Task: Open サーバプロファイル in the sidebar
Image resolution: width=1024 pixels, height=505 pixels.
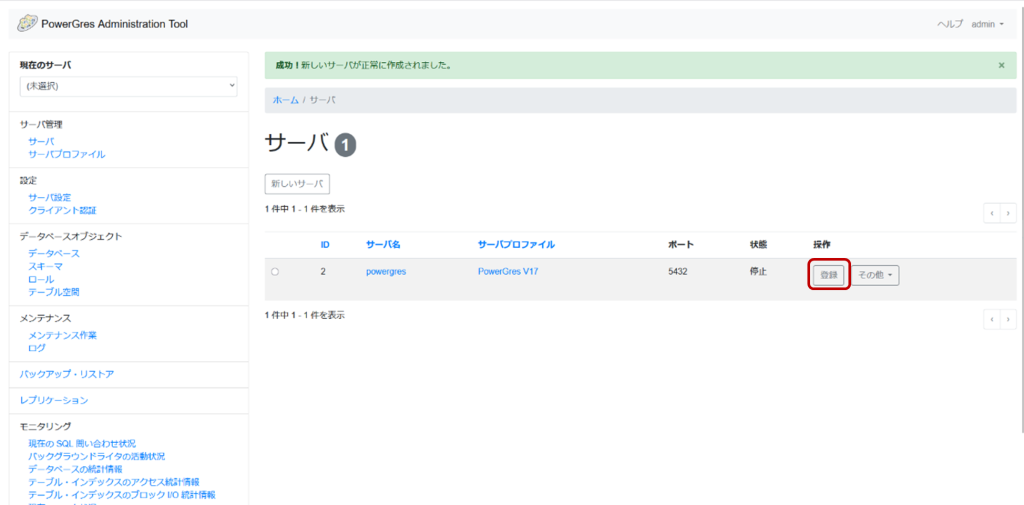Action: (67, 155)
